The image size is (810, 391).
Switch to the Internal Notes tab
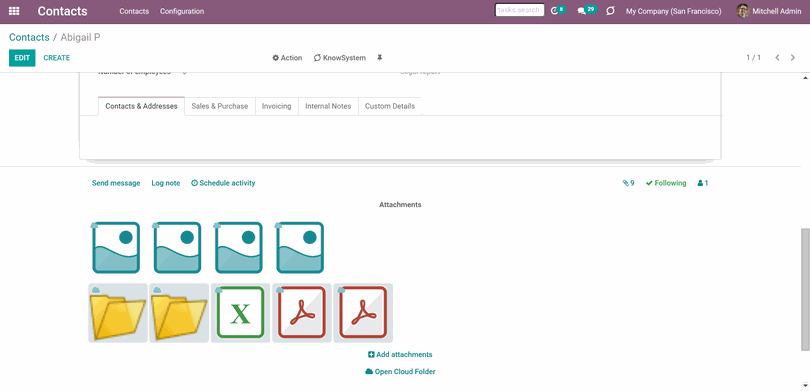(x=328, y=106)
